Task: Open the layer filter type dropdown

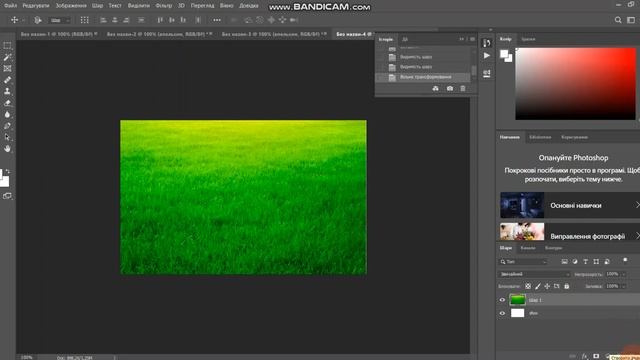Action: pyautogui.click(x=523, y=262)
